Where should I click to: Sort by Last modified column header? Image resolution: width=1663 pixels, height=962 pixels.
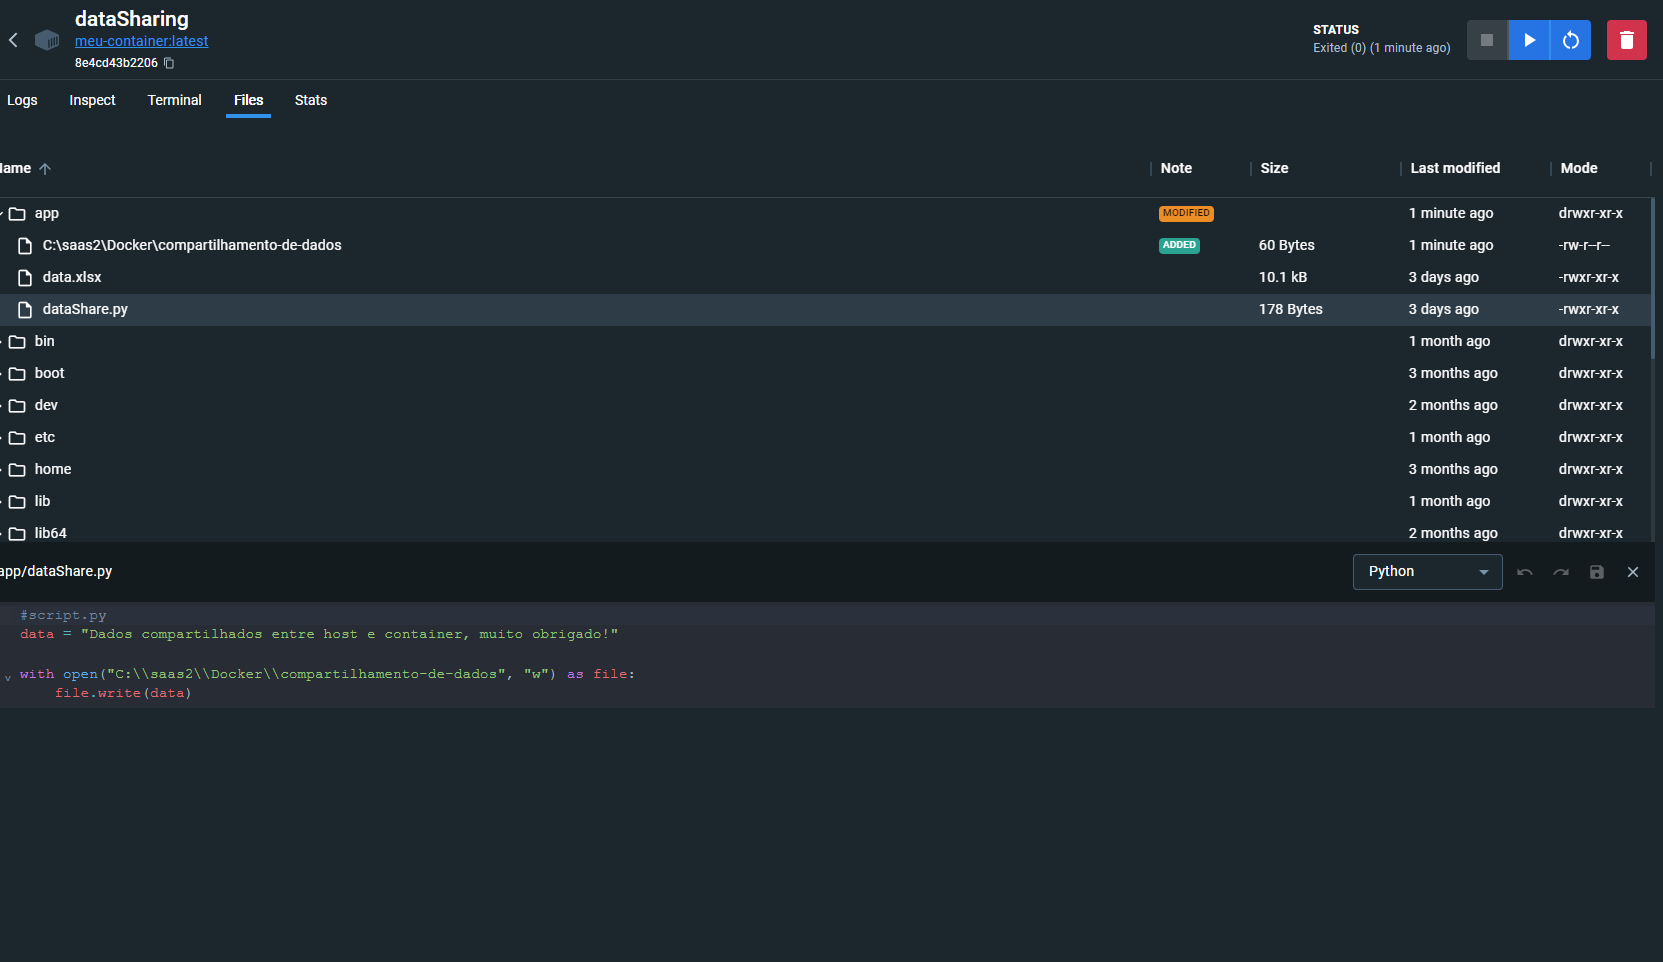(x=1455, y=168)
